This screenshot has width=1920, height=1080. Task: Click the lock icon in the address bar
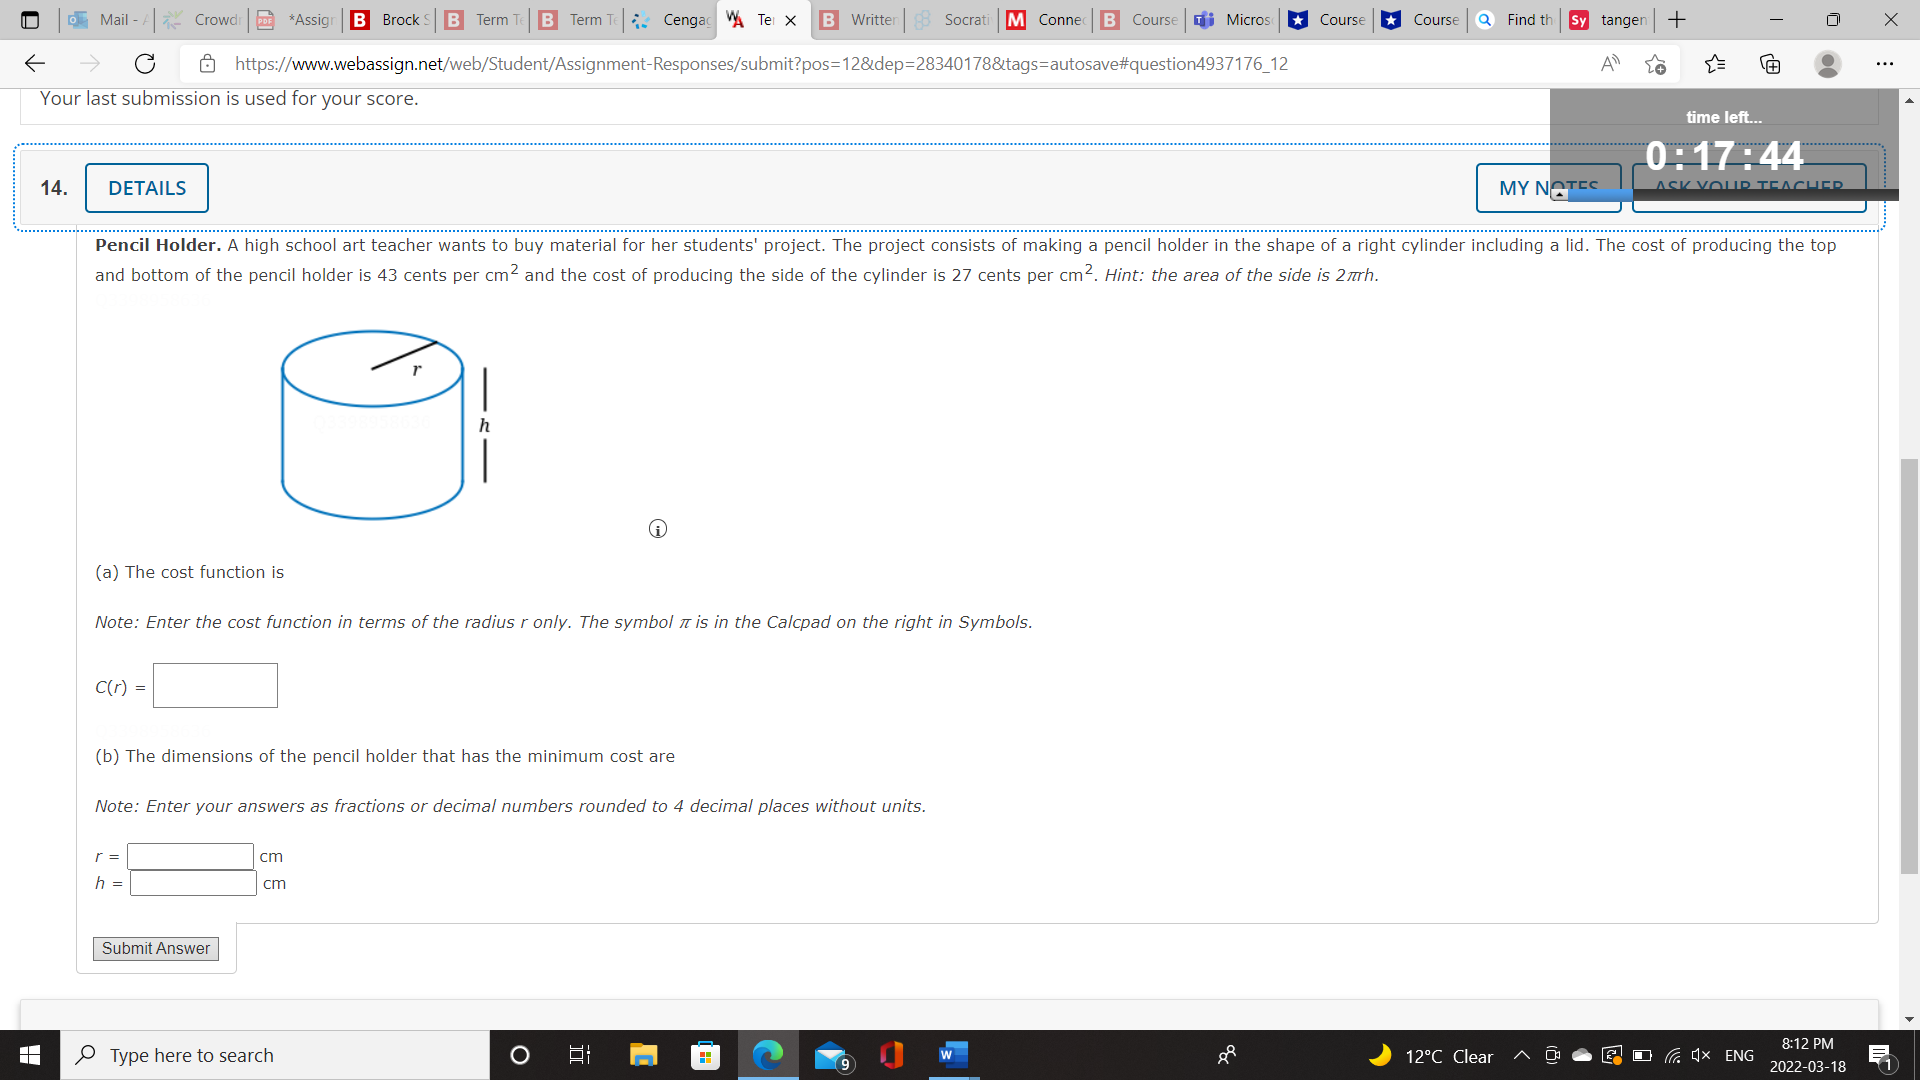[x=207, y=63]
